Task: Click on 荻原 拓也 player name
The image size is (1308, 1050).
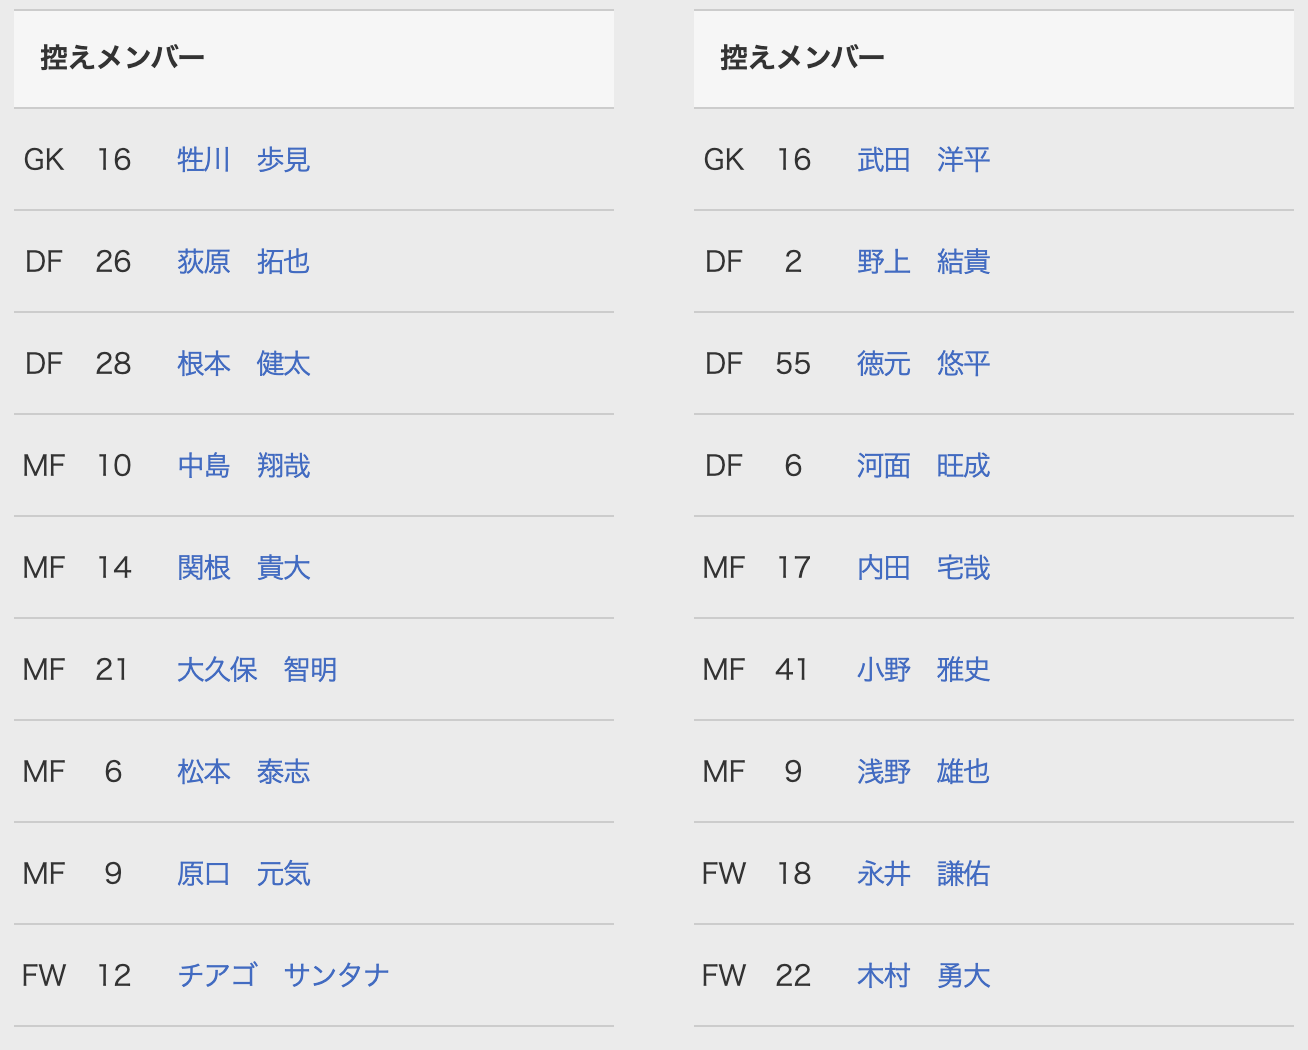Action: tap(243, 262)
